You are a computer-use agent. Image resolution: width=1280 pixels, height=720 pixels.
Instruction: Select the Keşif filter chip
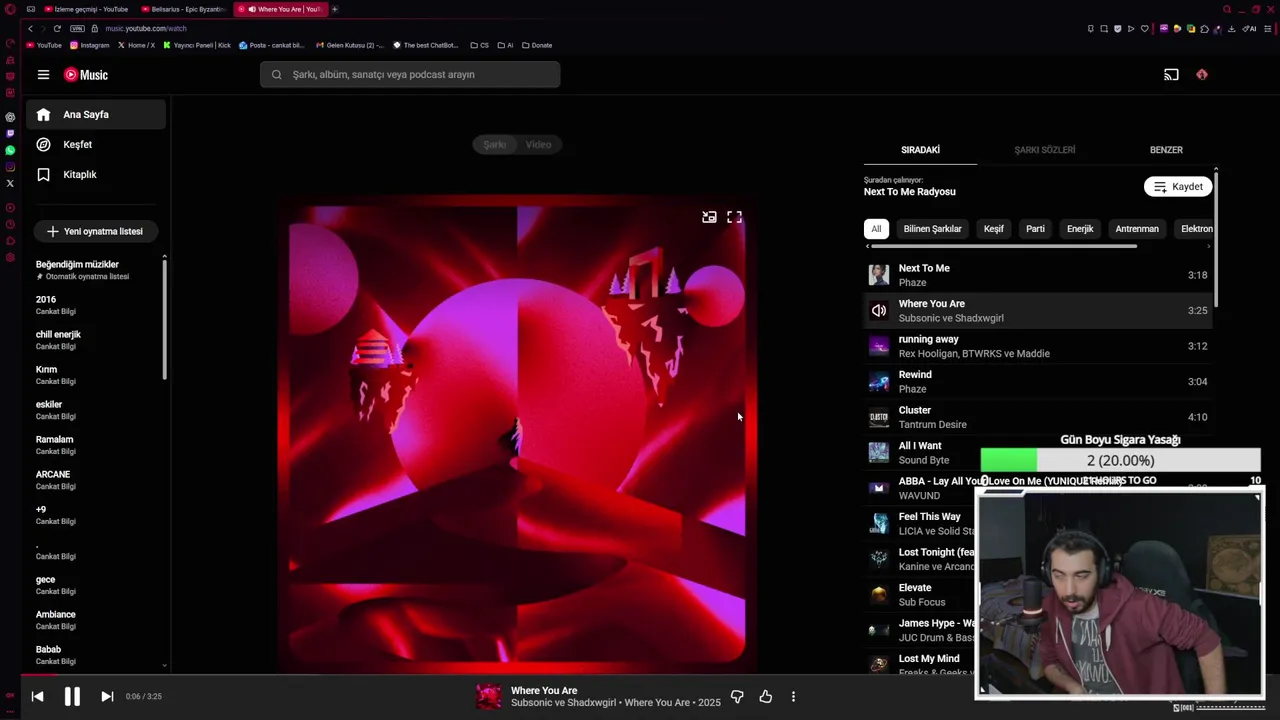pyautogui.click(x=993, y=229)
